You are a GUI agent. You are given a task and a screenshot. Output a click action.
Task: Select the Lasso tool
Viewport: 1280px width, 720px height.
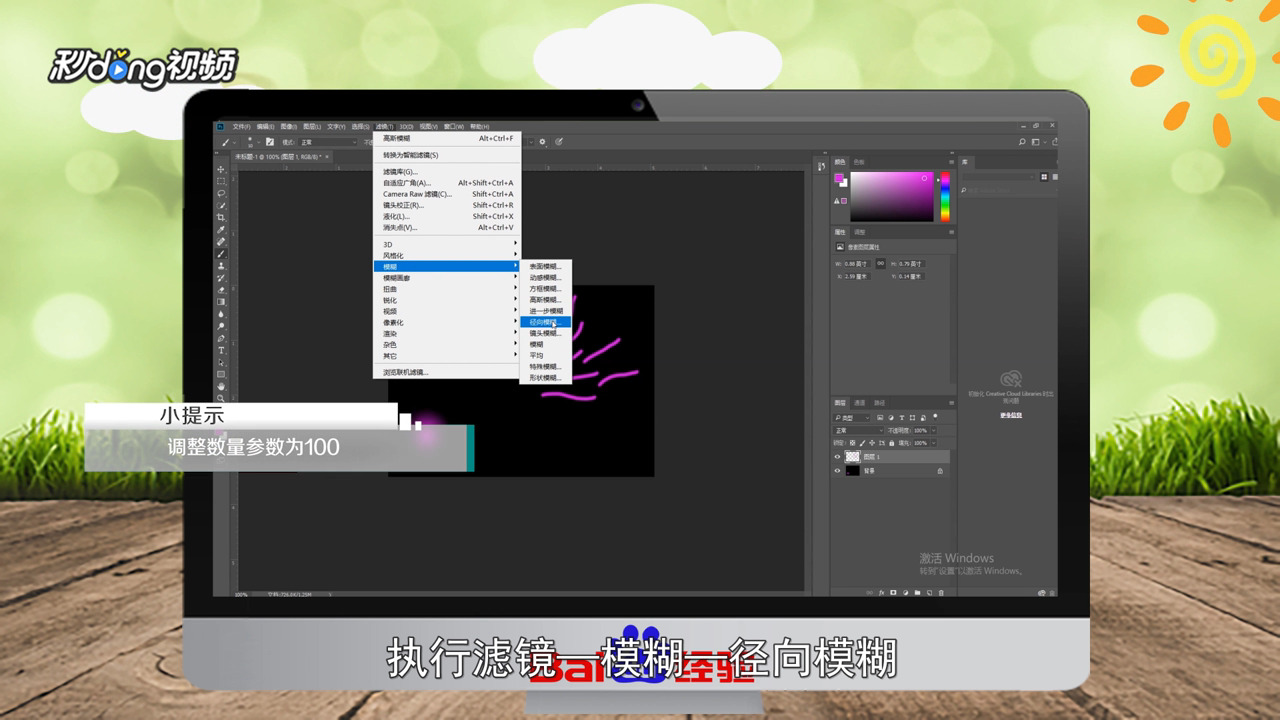click(x=221, y=193)
